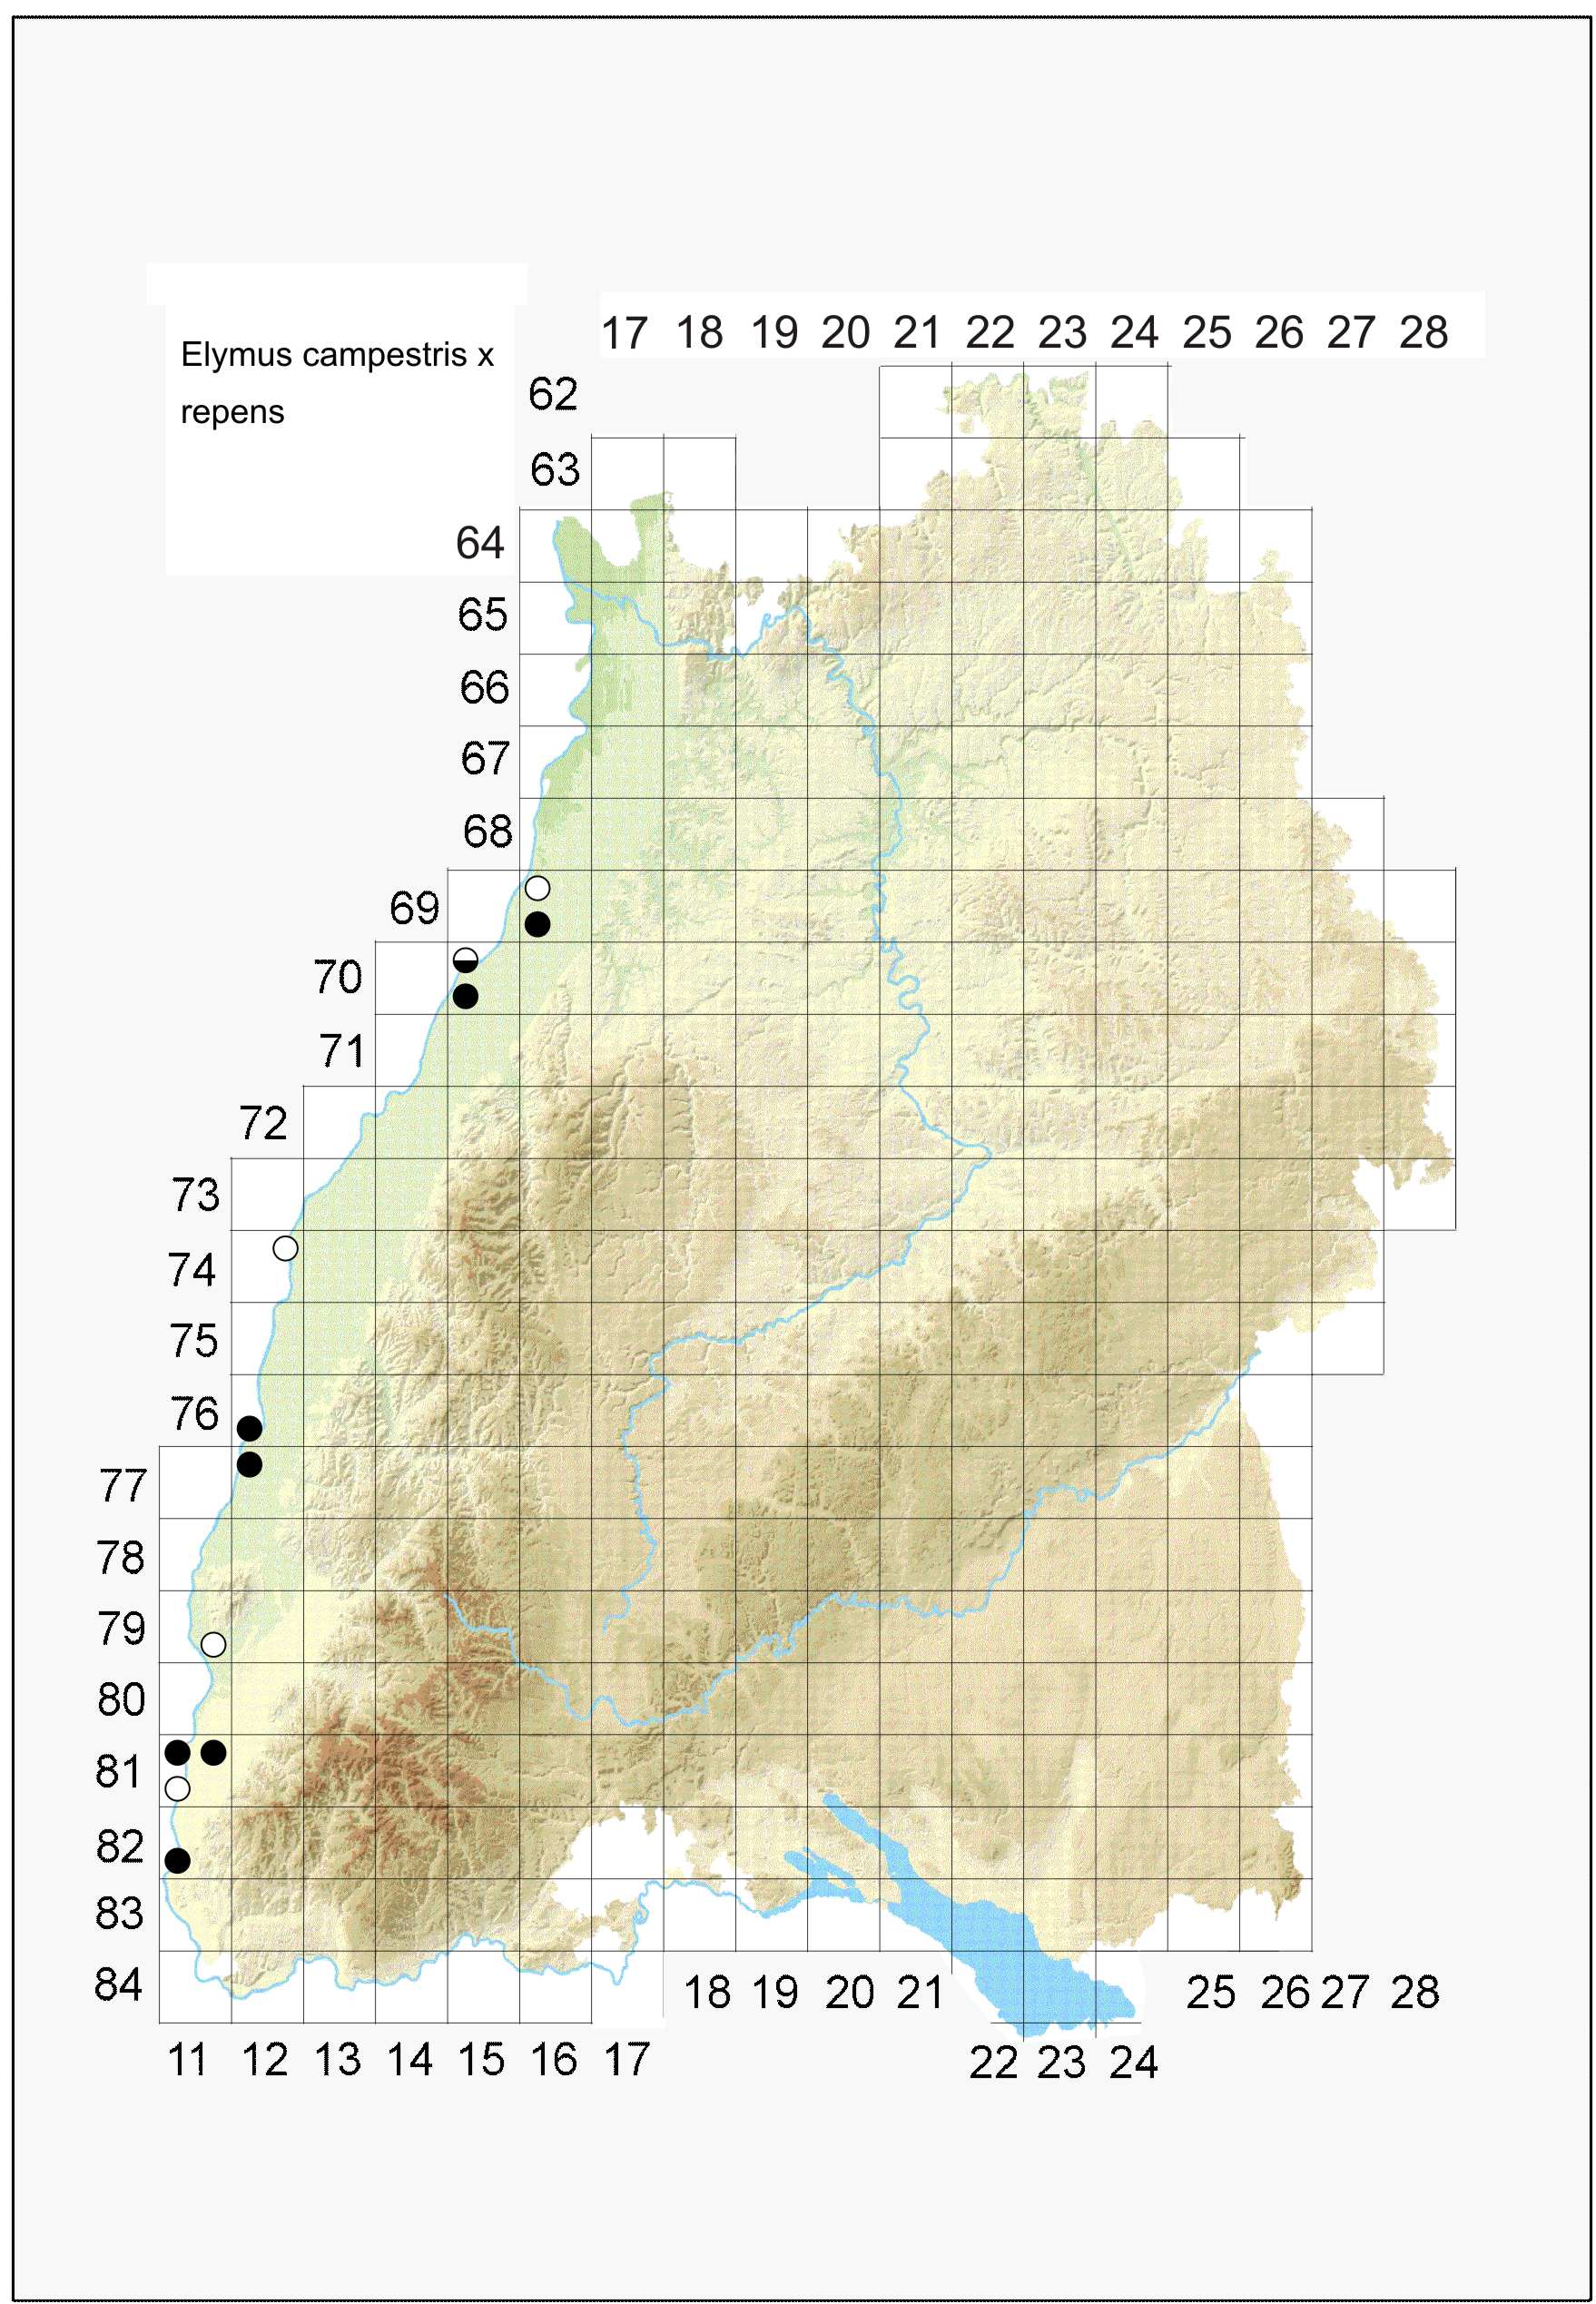Image resolution: width=1596 pixels, height=2304 pixels.
Task: Click column label 28 in the top header
Action: [1423, 332]
